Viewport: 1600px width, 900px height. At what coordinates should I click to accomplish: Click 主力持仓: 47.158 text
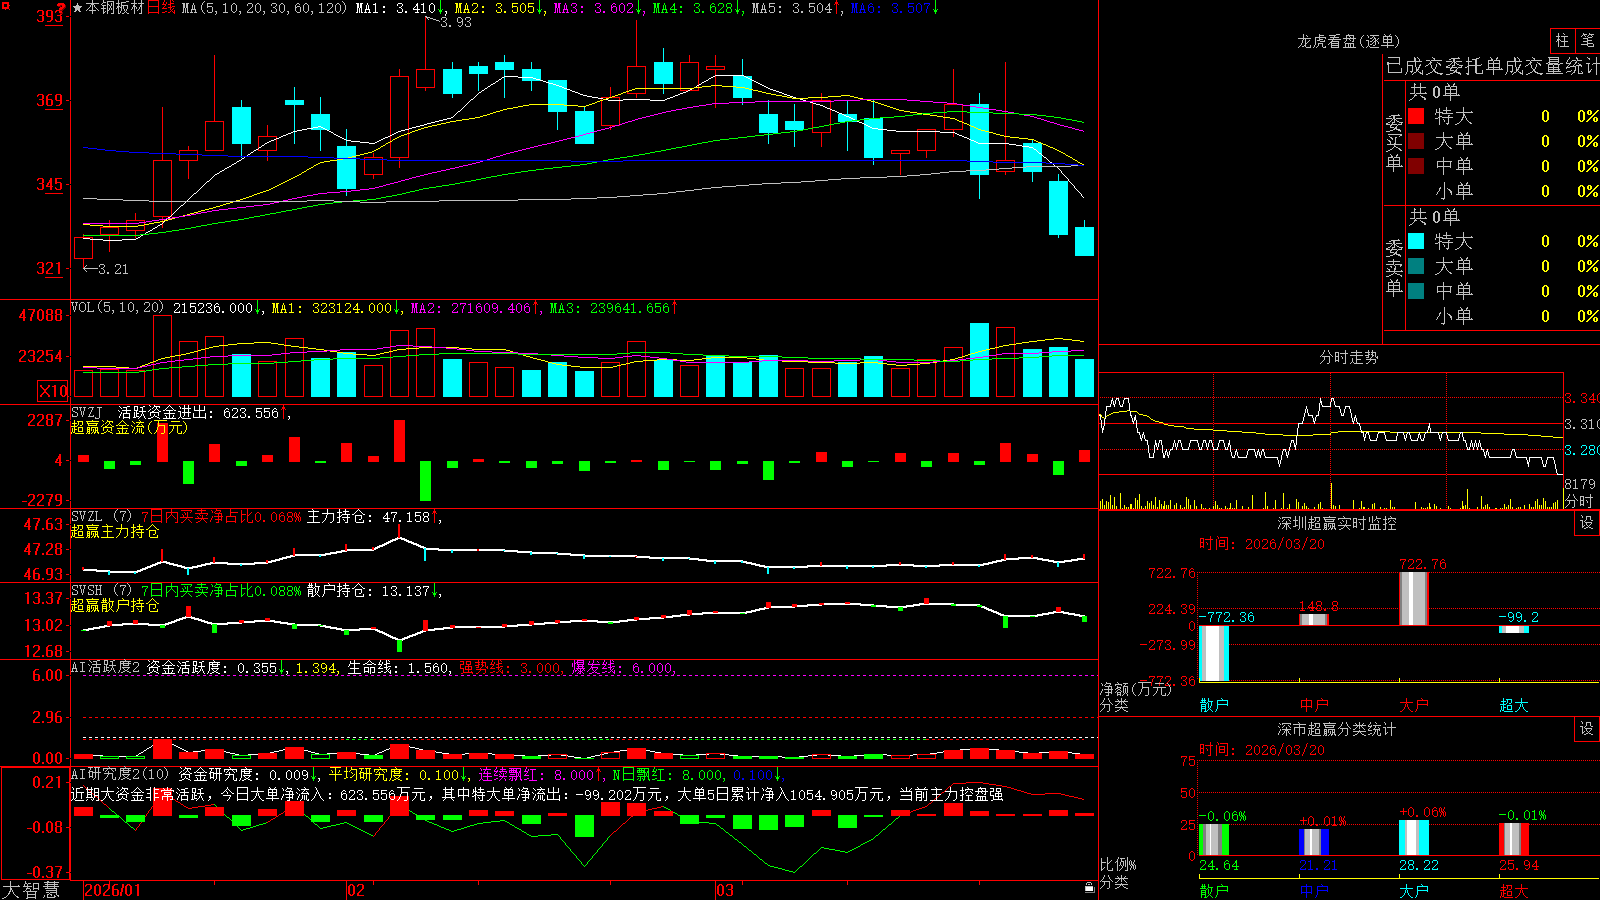pyautogui.click(x=368, y=517)
